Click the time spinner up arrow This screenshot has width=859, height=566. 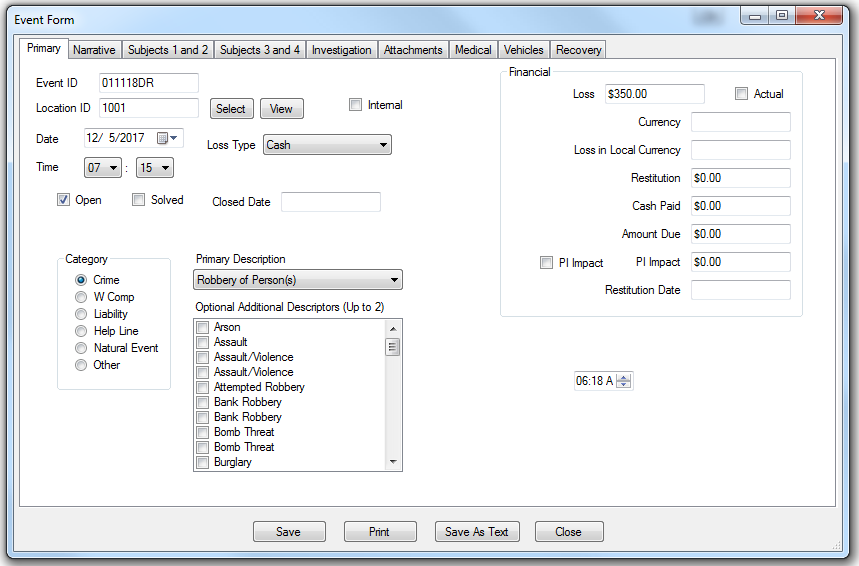coord(624,377)
